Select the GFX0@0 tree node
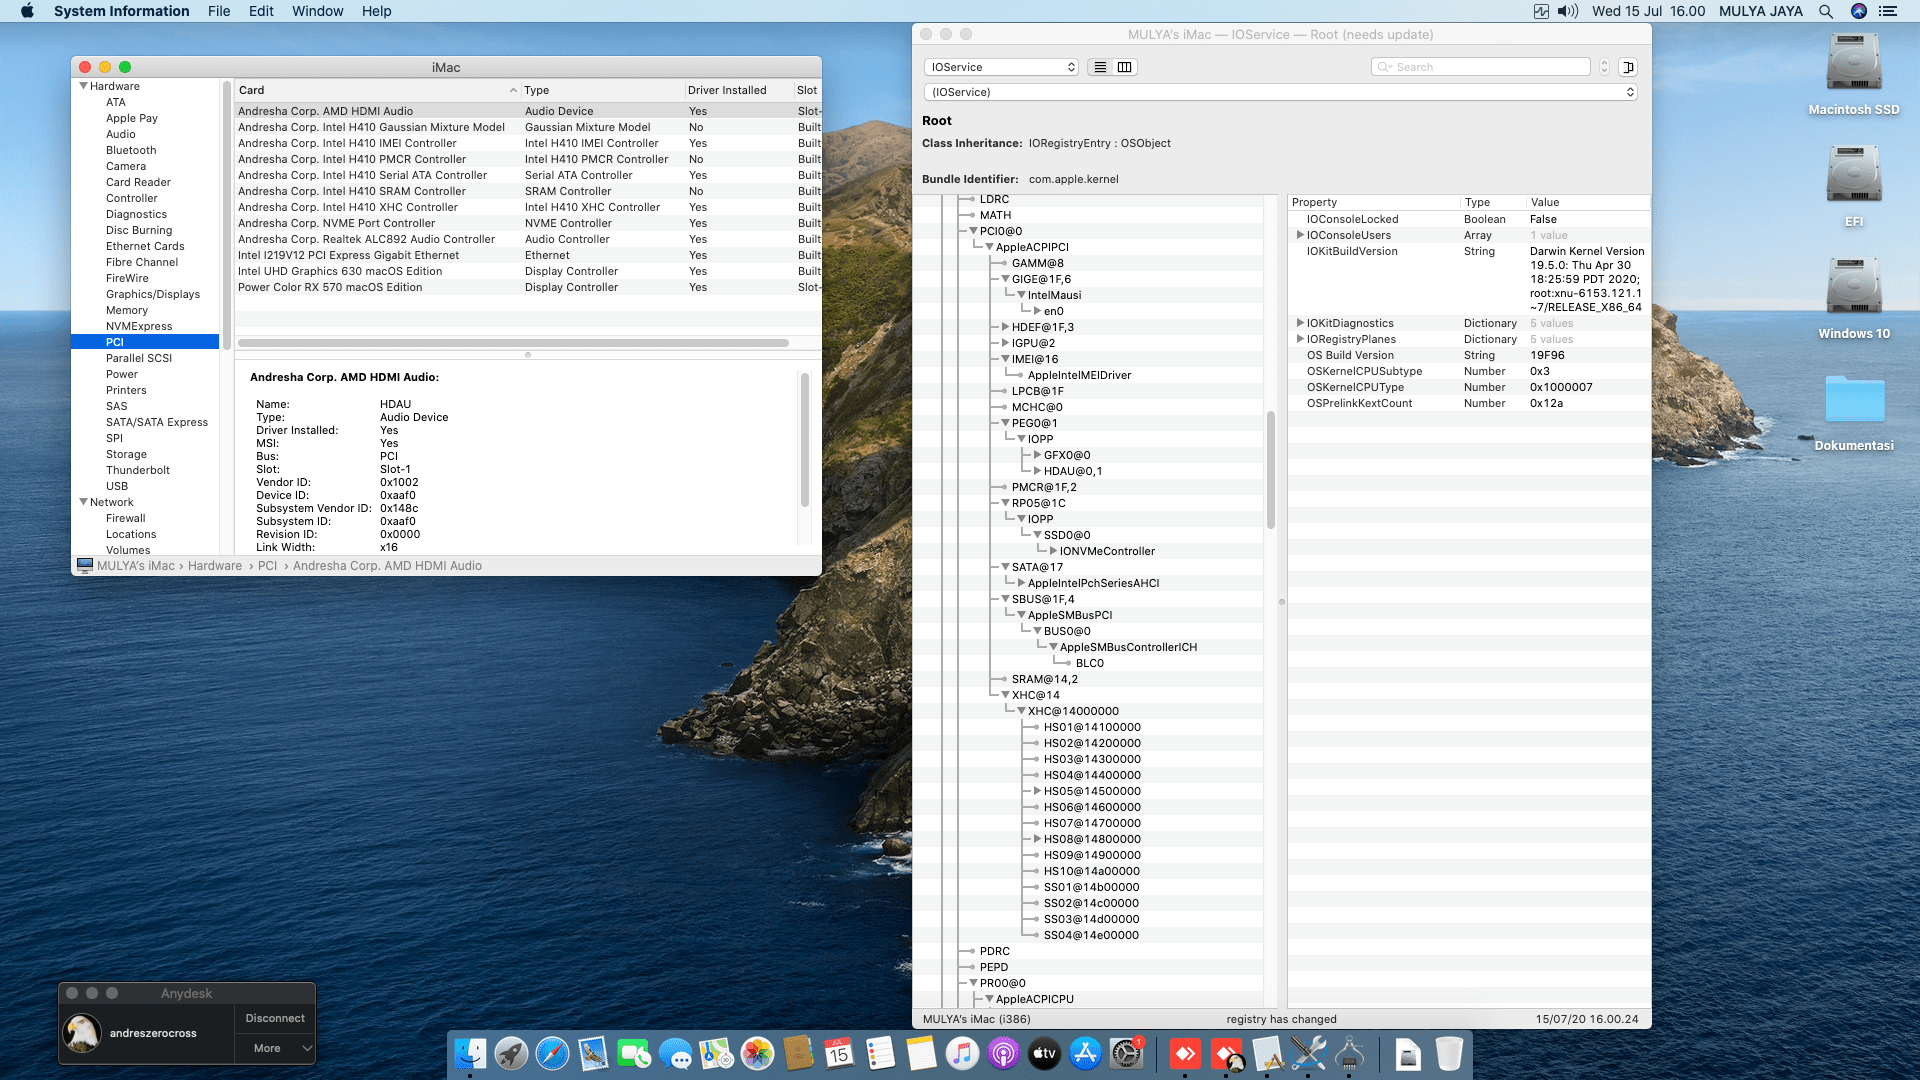 pyautogui.click(x=1067, y=455)
